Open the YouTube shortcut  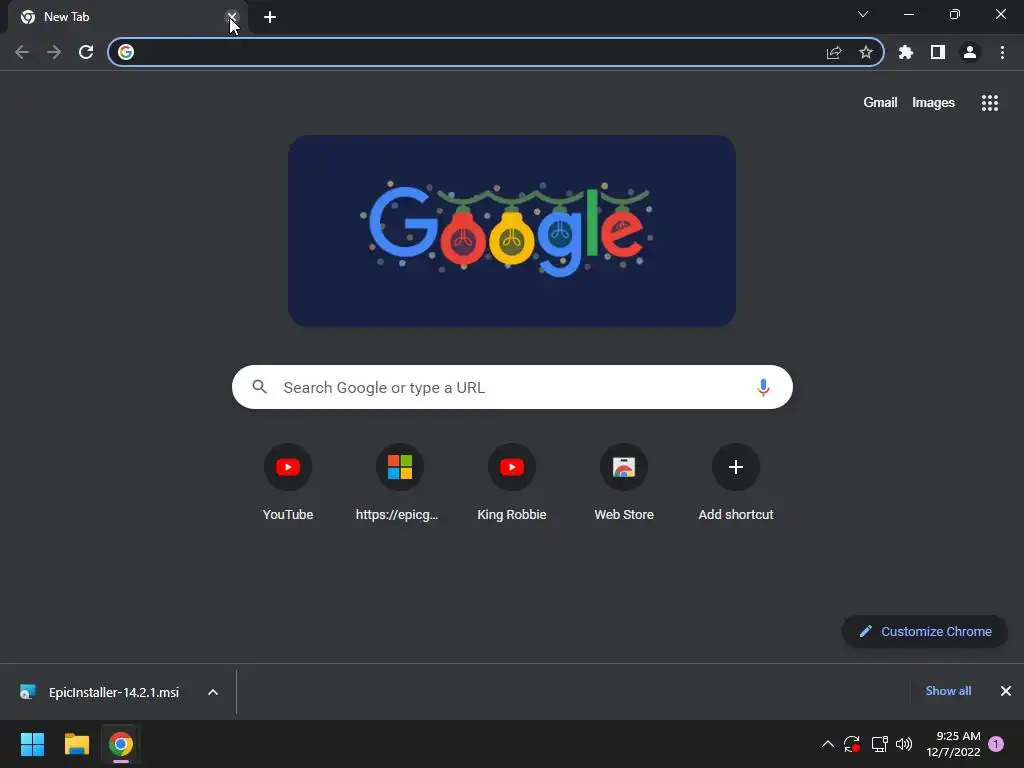click(x=288, y=482)
